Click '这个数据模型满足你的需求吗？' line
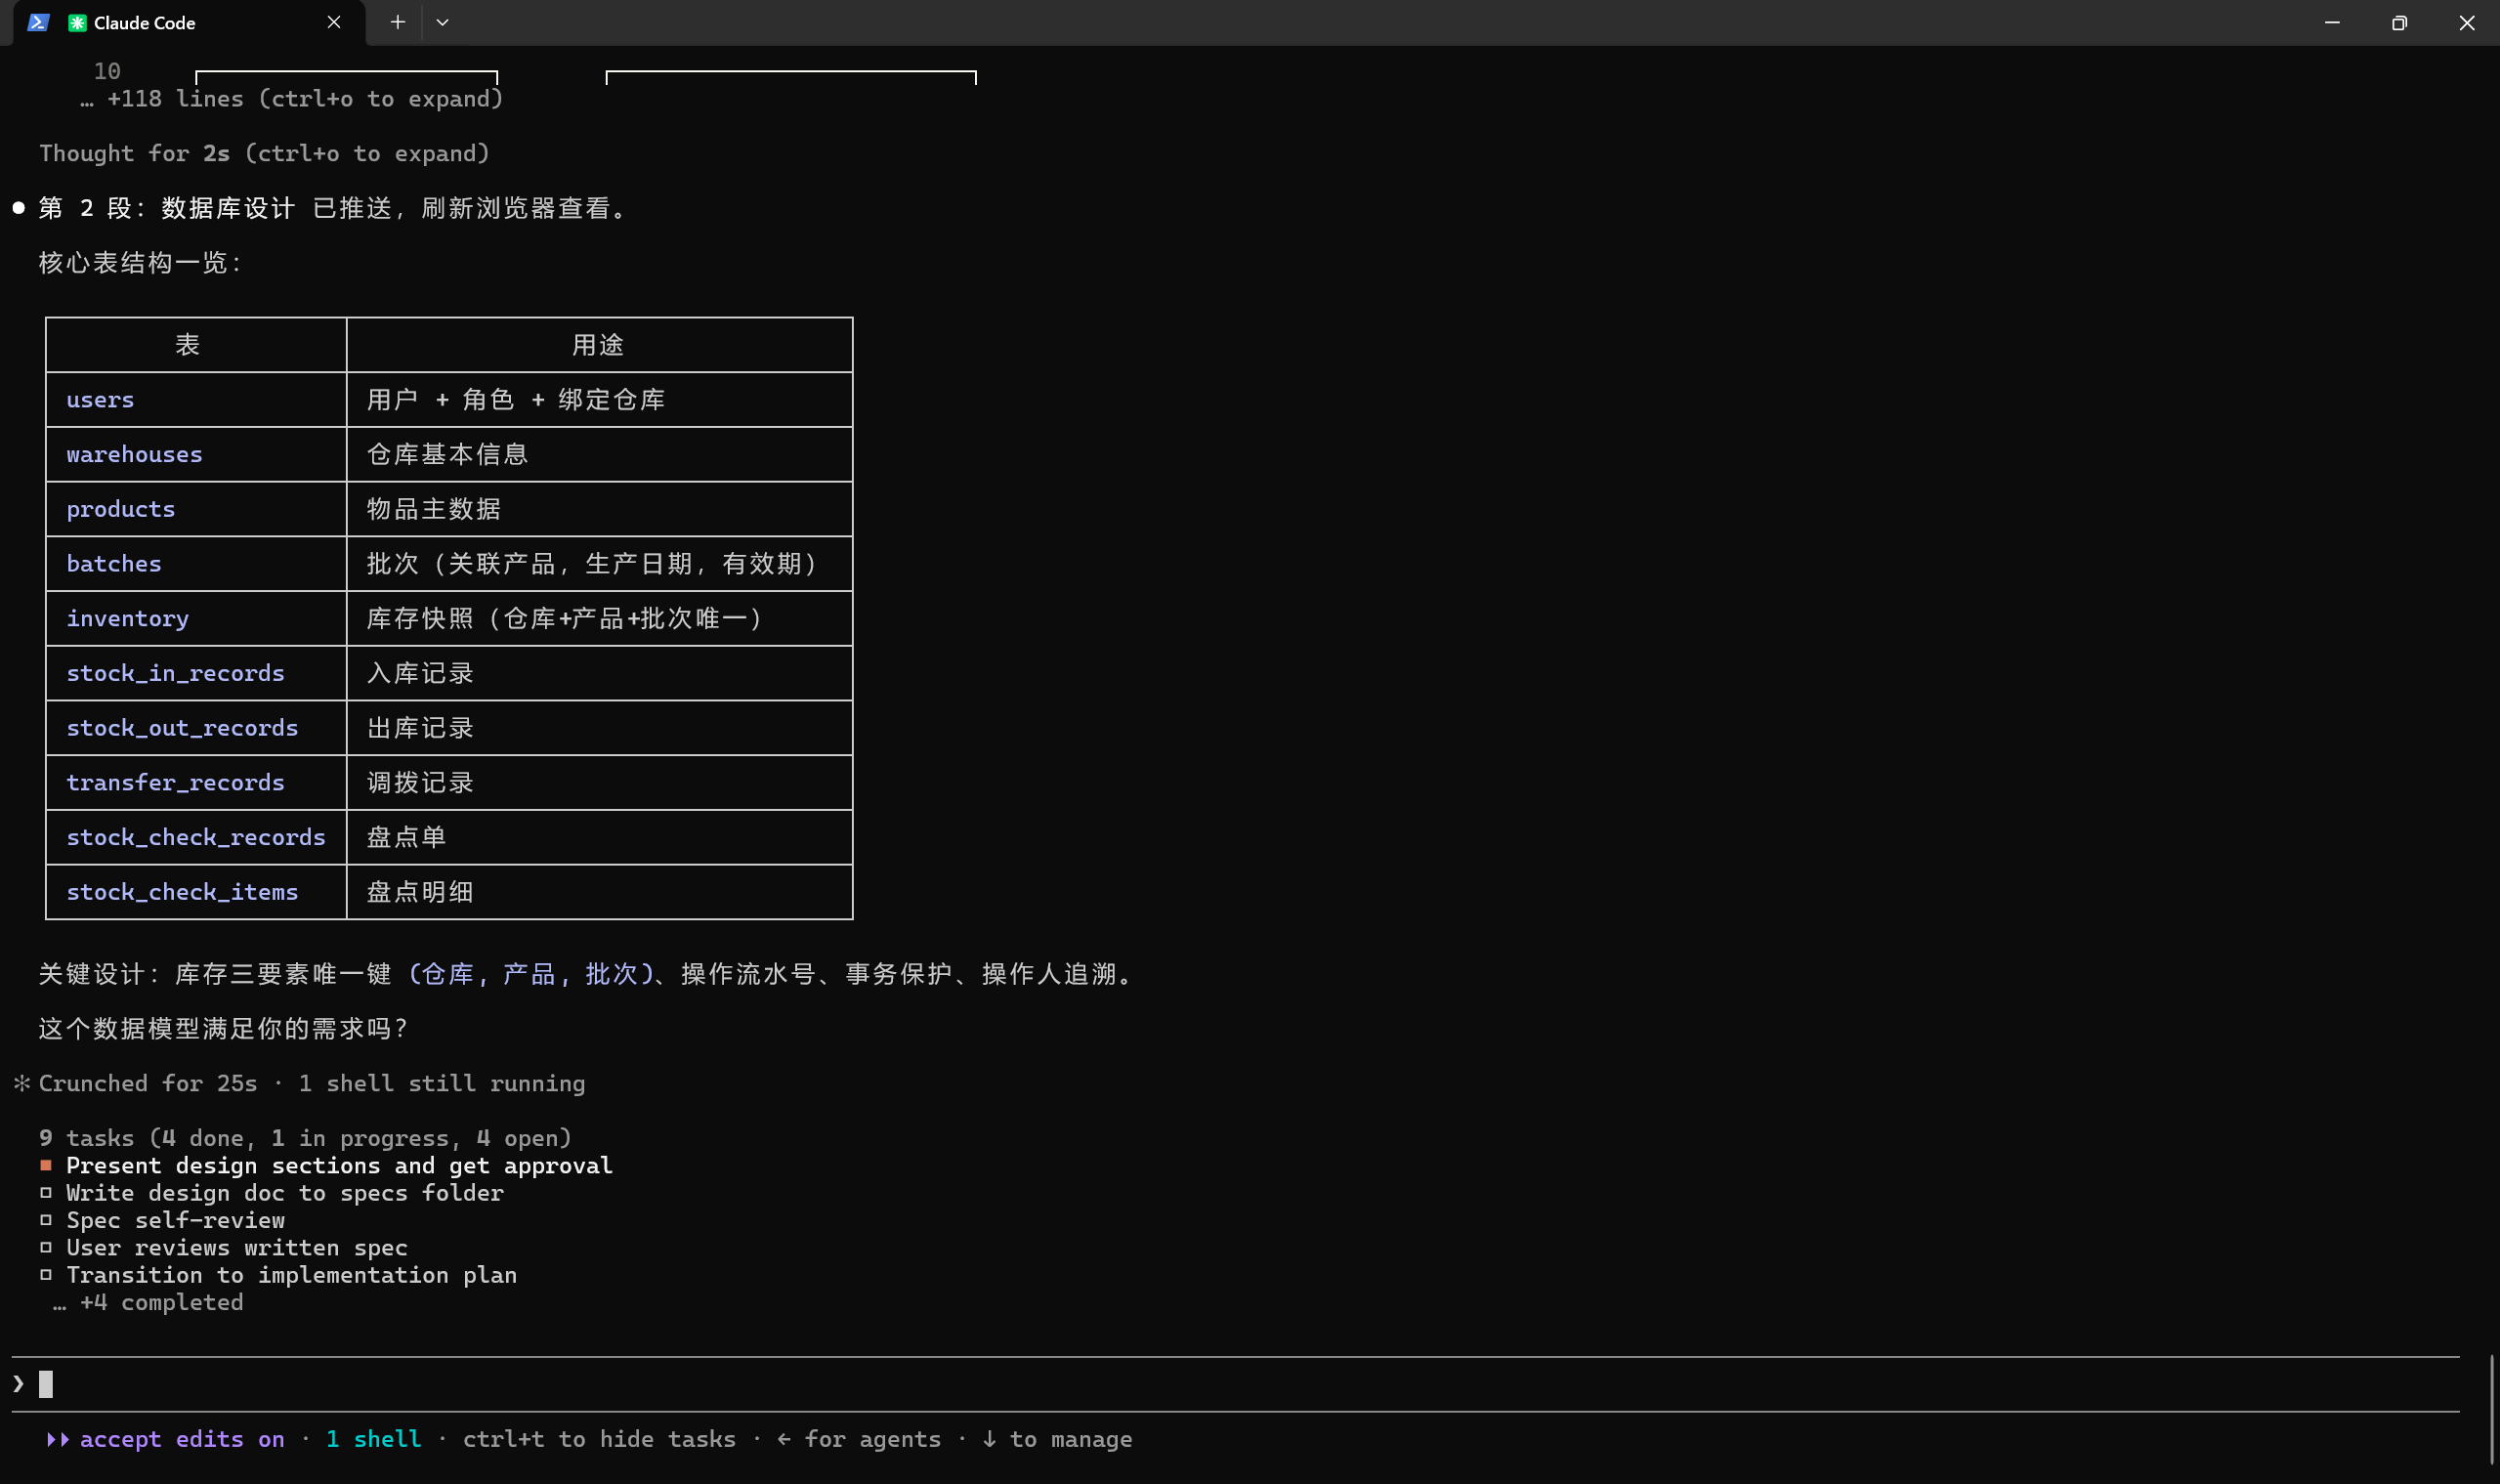Image resolution: width=2500 pixels, height=1484 pixels. [x=224, y=1029]
